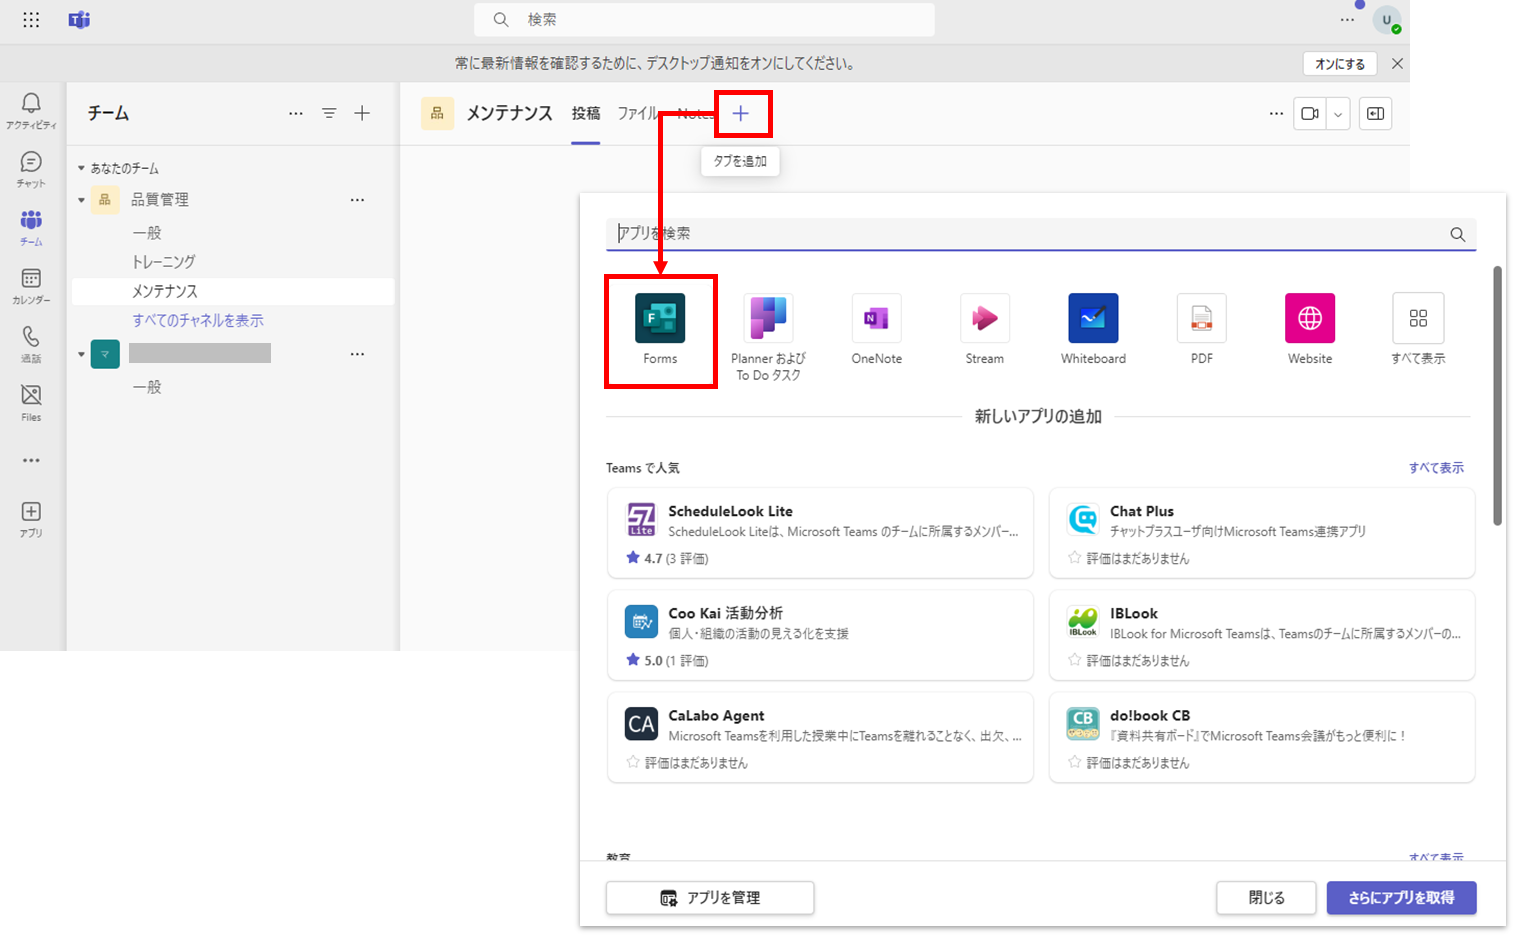Add the OneNote app
Screen dimensions: 1515x937
[876, 329]
